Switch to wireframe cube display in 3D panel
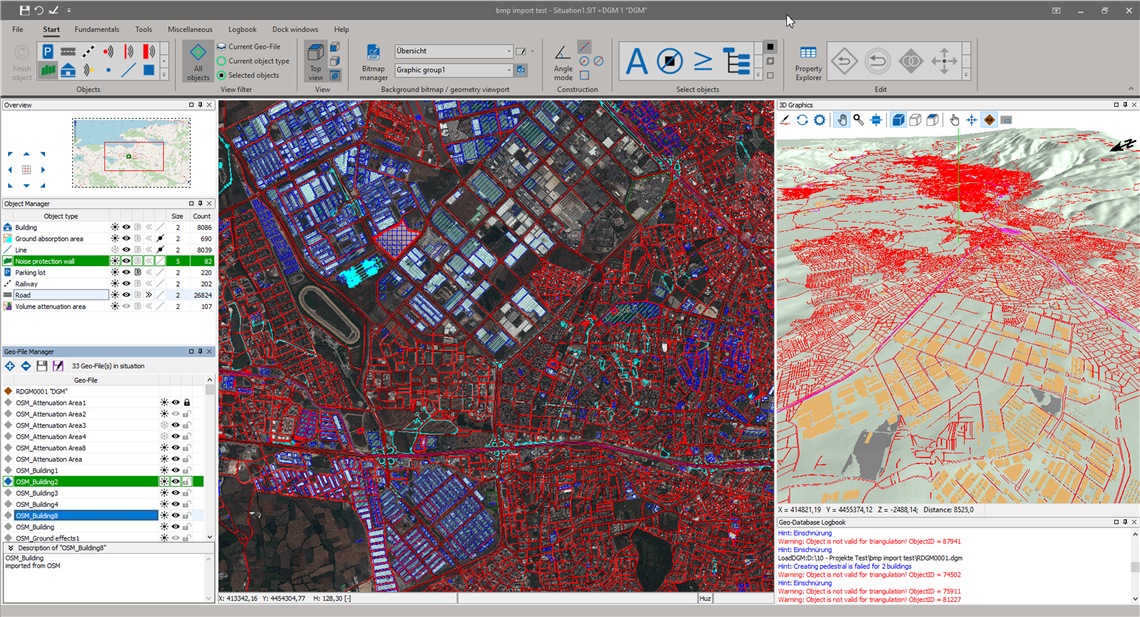The image size is (1140, 617). pyautogui.click(x=915, y=120)
